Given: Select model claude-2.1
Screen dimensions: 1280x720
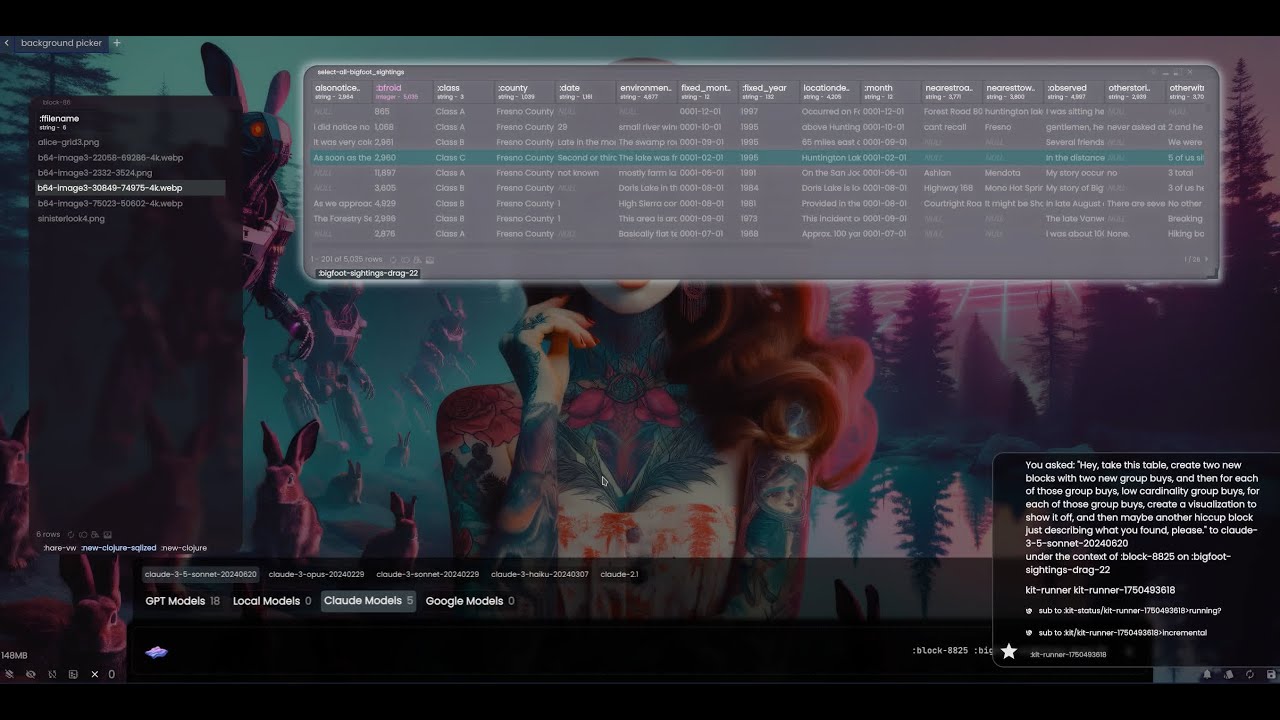Looking at the screenshot, I should click(619, 574).
